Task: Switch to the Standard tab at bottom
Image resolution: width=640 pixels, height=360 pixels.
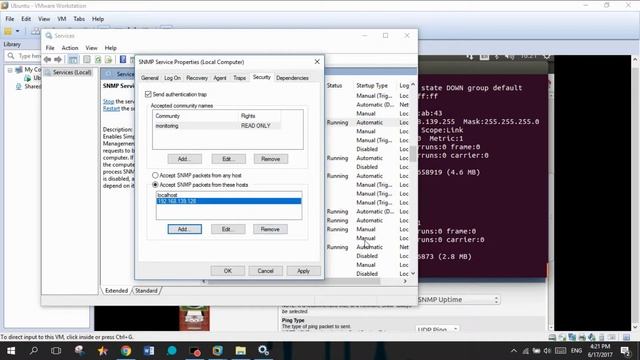Action: 146,291
